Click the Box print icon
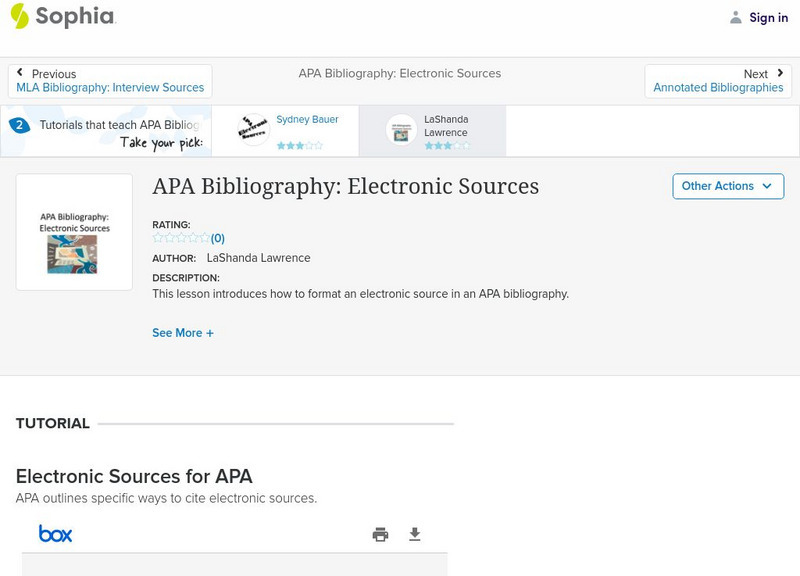 [x=380, y=534]
